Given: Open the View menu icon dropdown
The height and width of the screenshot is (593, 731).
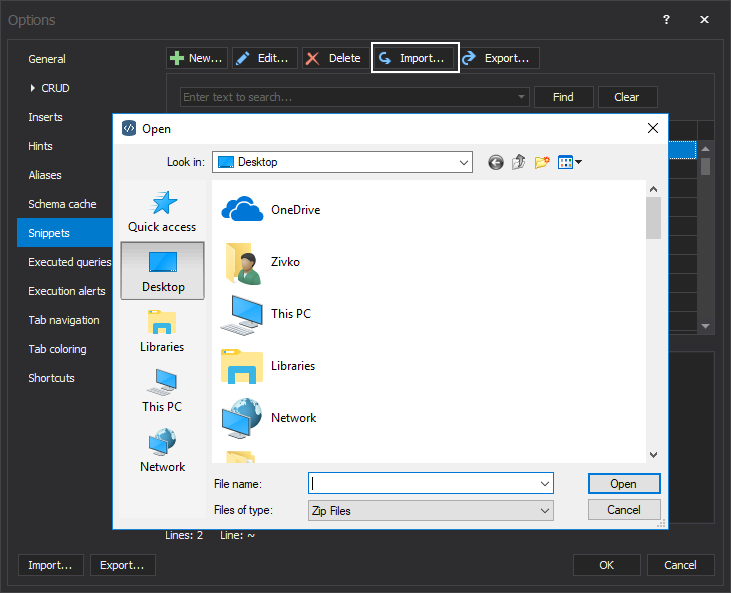Looking at the screenshot, I should (x=570, y=162).
